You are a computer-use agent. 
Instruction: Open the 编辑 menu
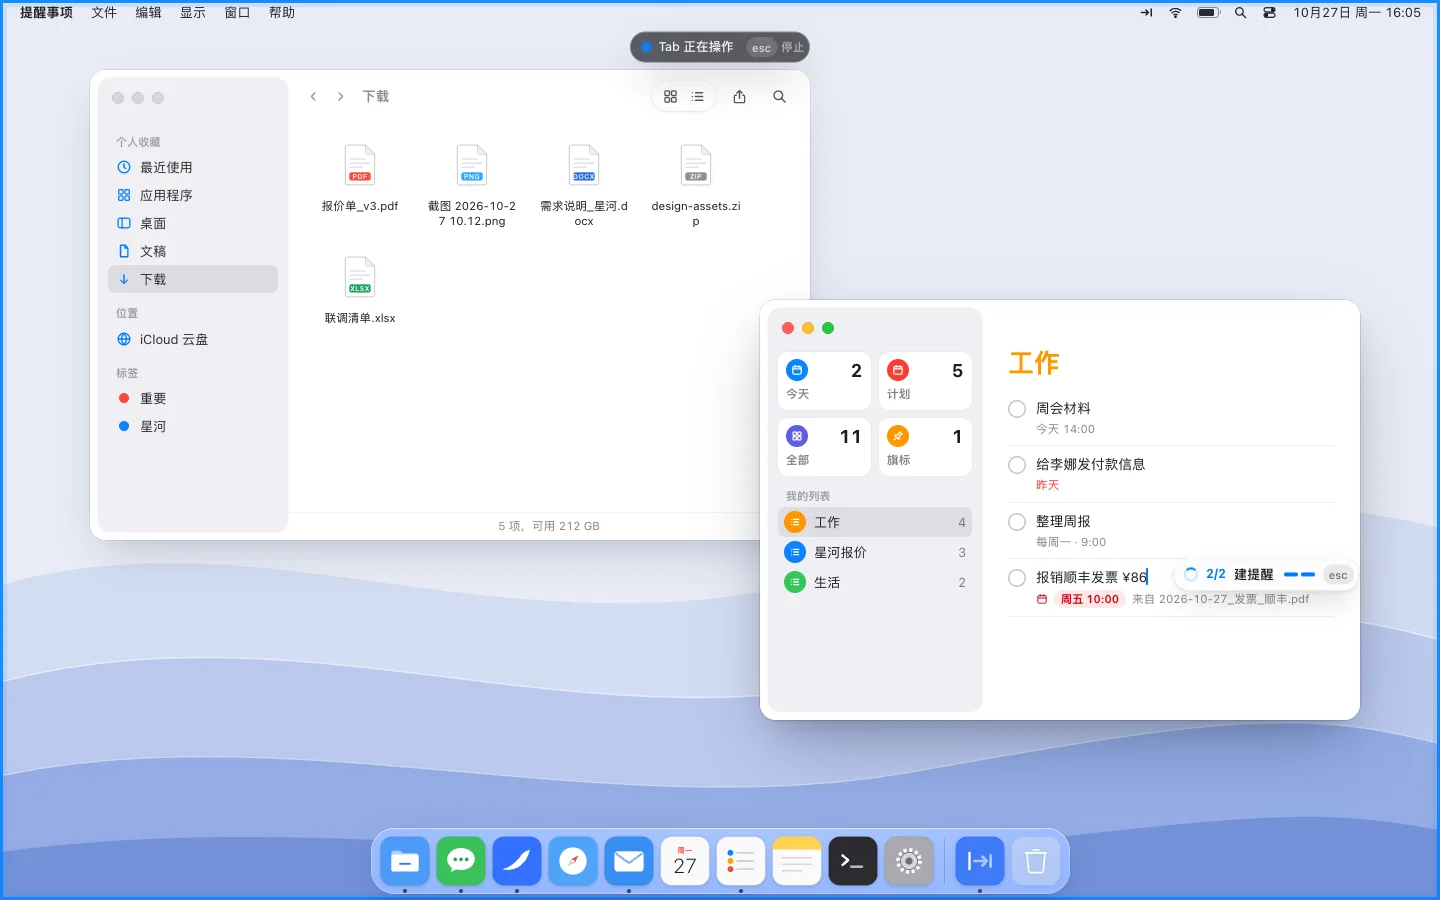tap(148, 13)
